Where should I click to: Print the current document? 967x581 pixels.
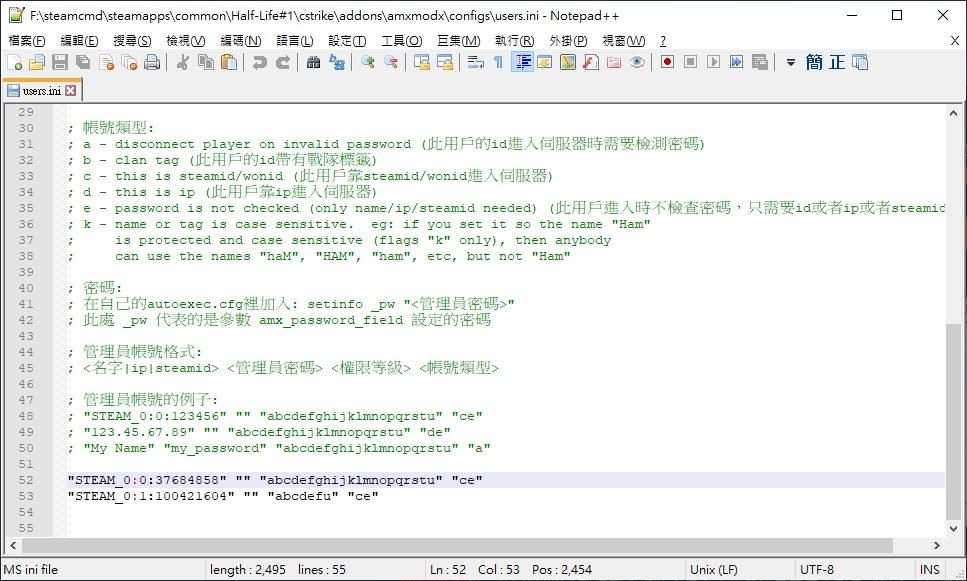(x=150, y=61)
